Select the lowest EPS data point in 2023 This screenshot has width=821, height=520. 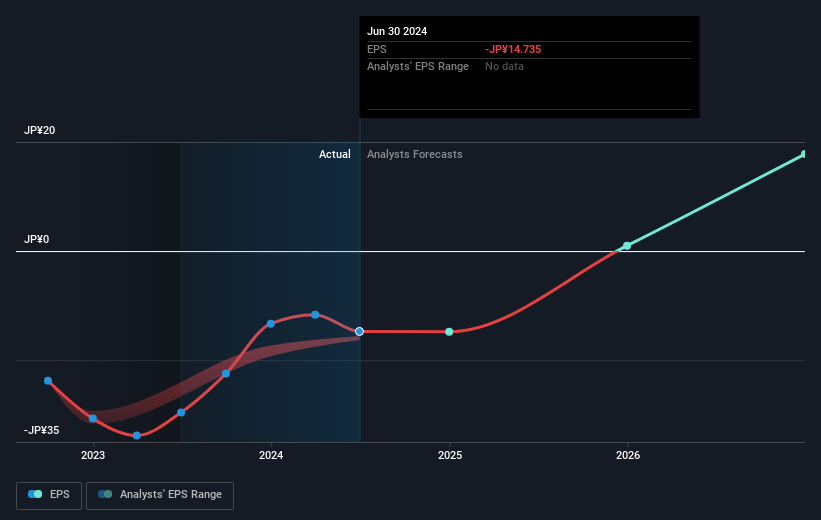137,436
